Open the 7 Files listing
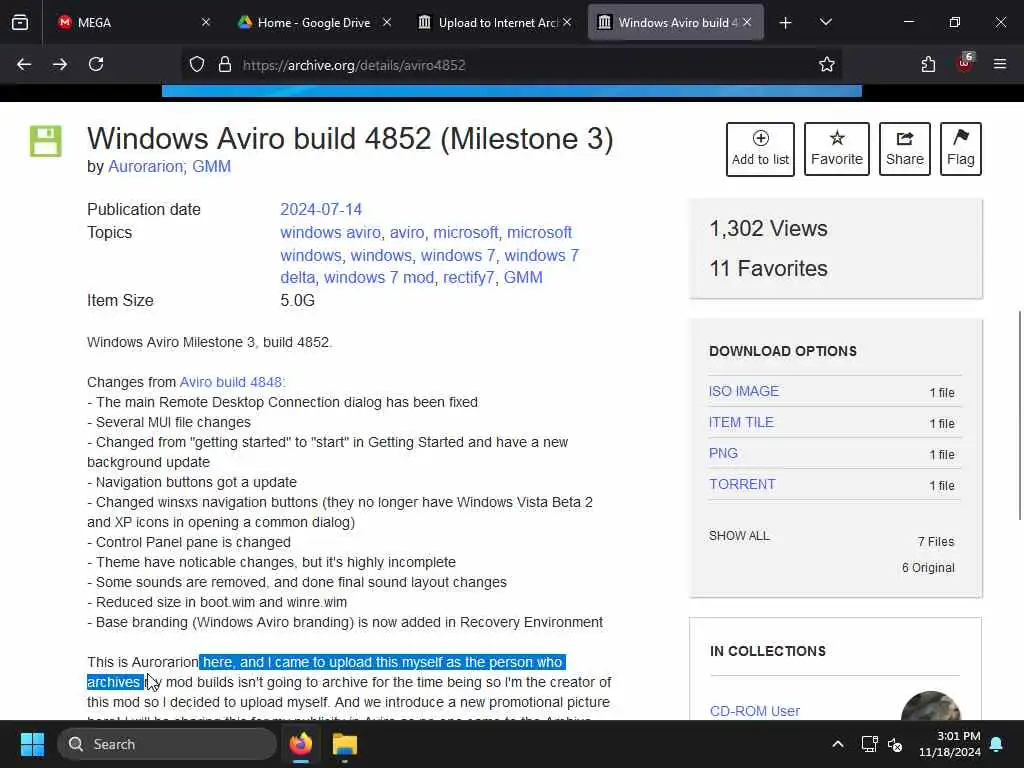The width and height of the screenshot is (1024, 768). 936,541
